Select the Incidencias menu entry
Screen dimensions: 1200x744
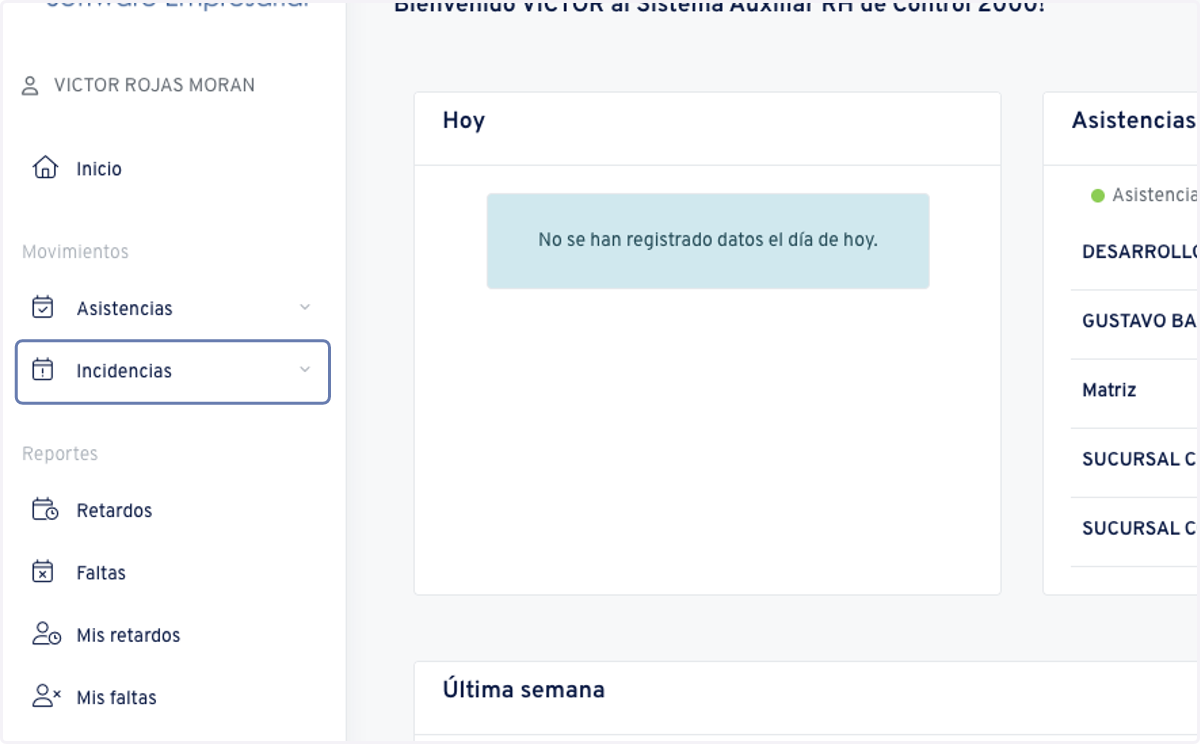[172, 372]
